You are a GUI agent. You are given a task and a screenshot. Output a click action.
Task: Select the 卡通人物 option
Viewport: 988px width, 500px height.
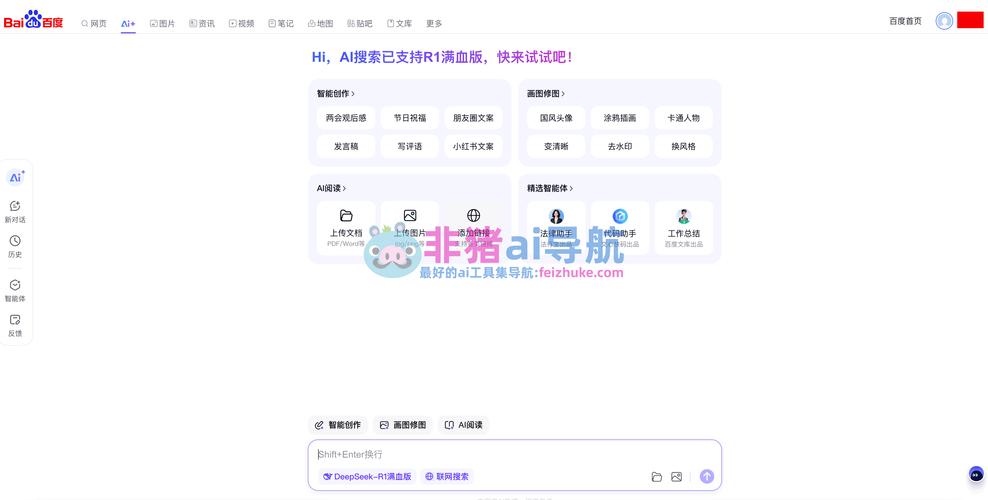tap(684, 118)
